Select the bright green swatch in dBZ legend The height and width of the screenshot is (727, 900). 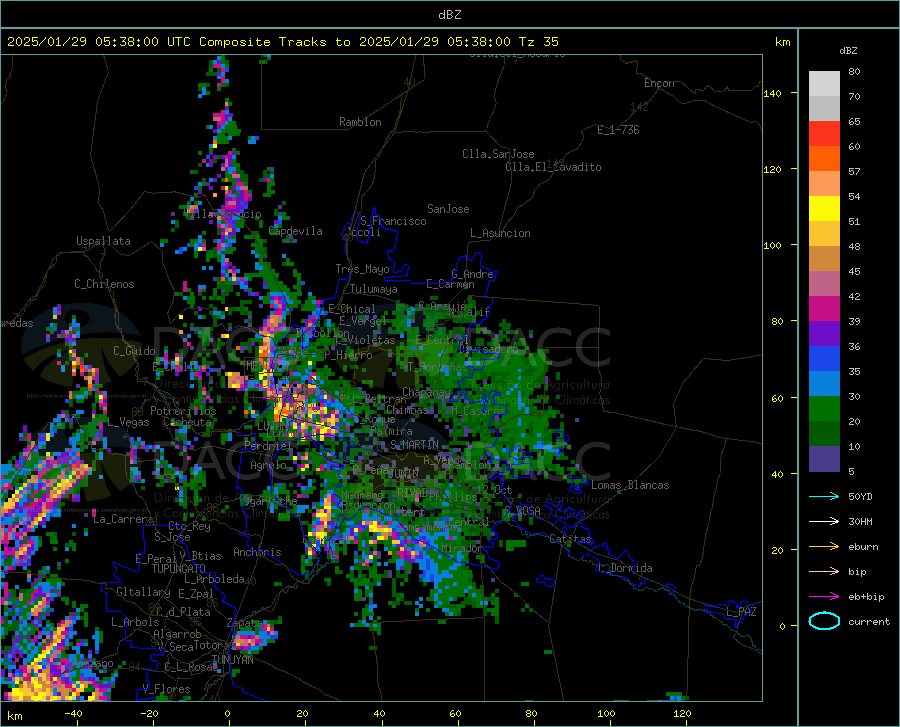(824, 409)
